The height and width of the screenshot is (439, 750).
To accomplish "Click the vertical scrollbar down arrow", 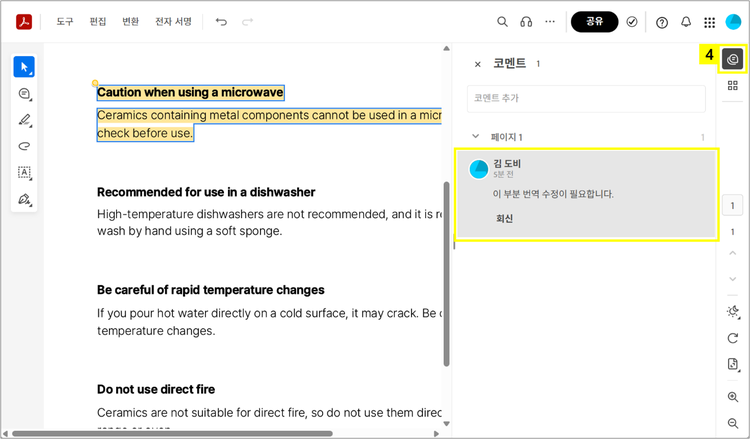I will pyautogui.click(x=446, y=424).
